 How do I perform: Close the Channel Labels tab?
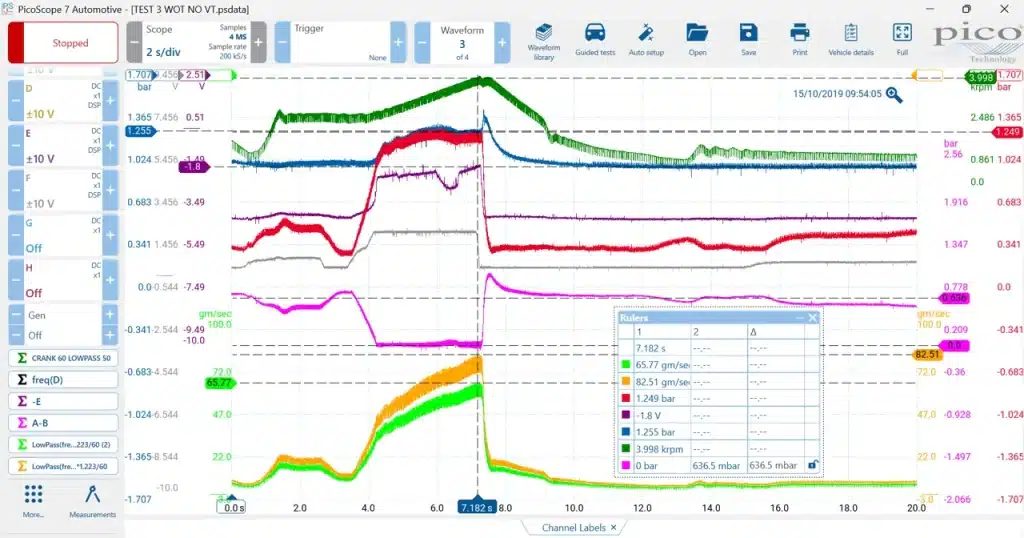coord(613,528)
